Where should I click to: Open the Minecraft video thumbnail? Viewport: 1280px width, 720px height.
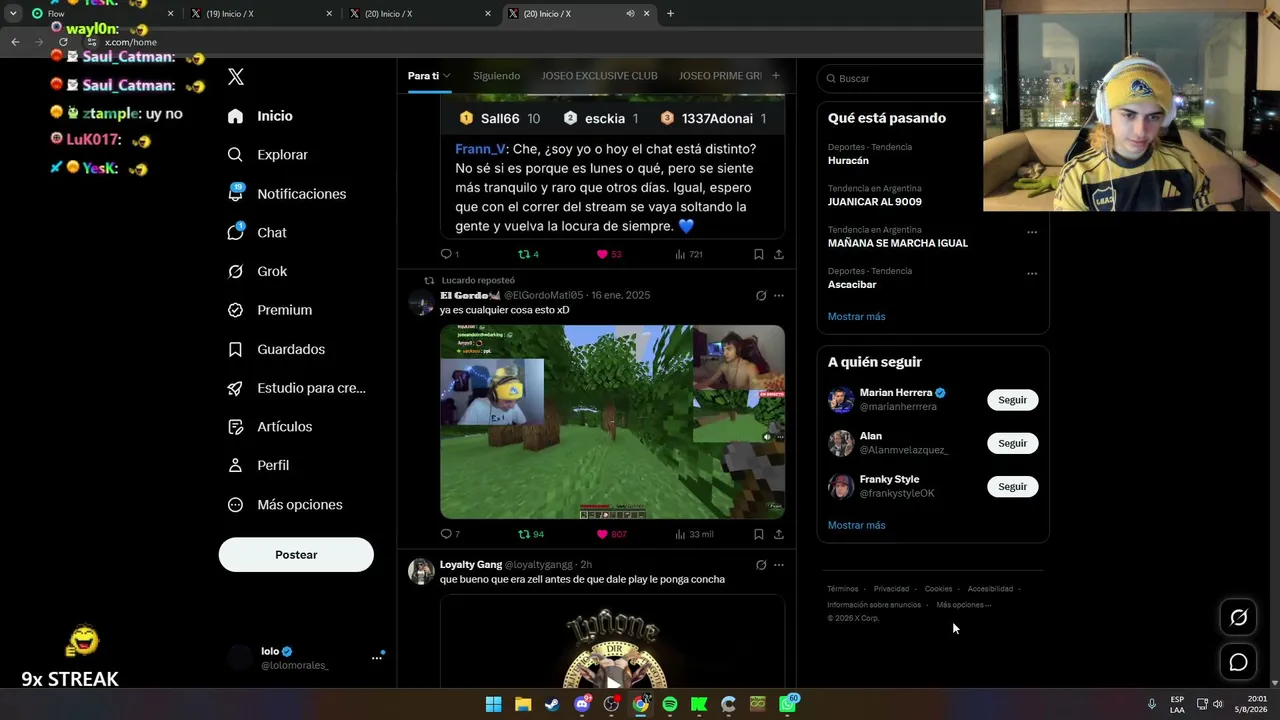[x=612, y=422]
